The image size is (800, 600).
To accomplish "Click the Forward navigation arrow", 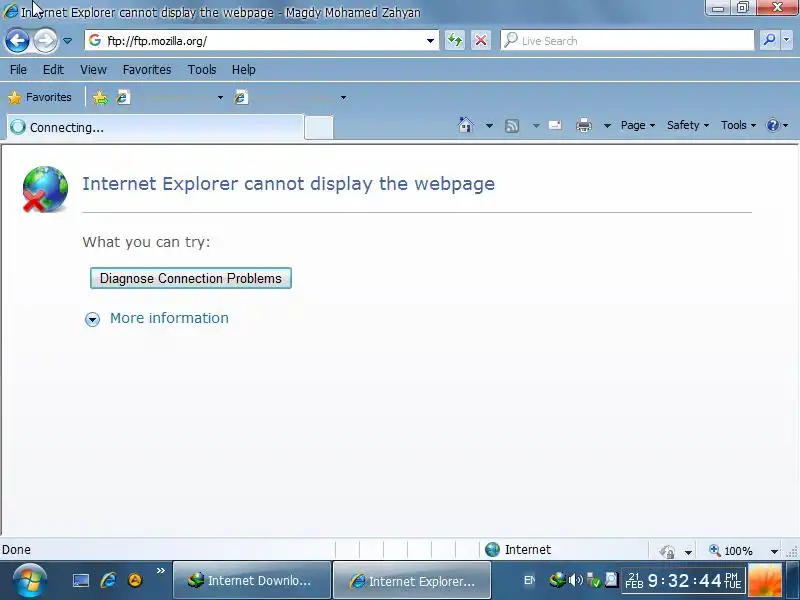I will pos(45,40).
